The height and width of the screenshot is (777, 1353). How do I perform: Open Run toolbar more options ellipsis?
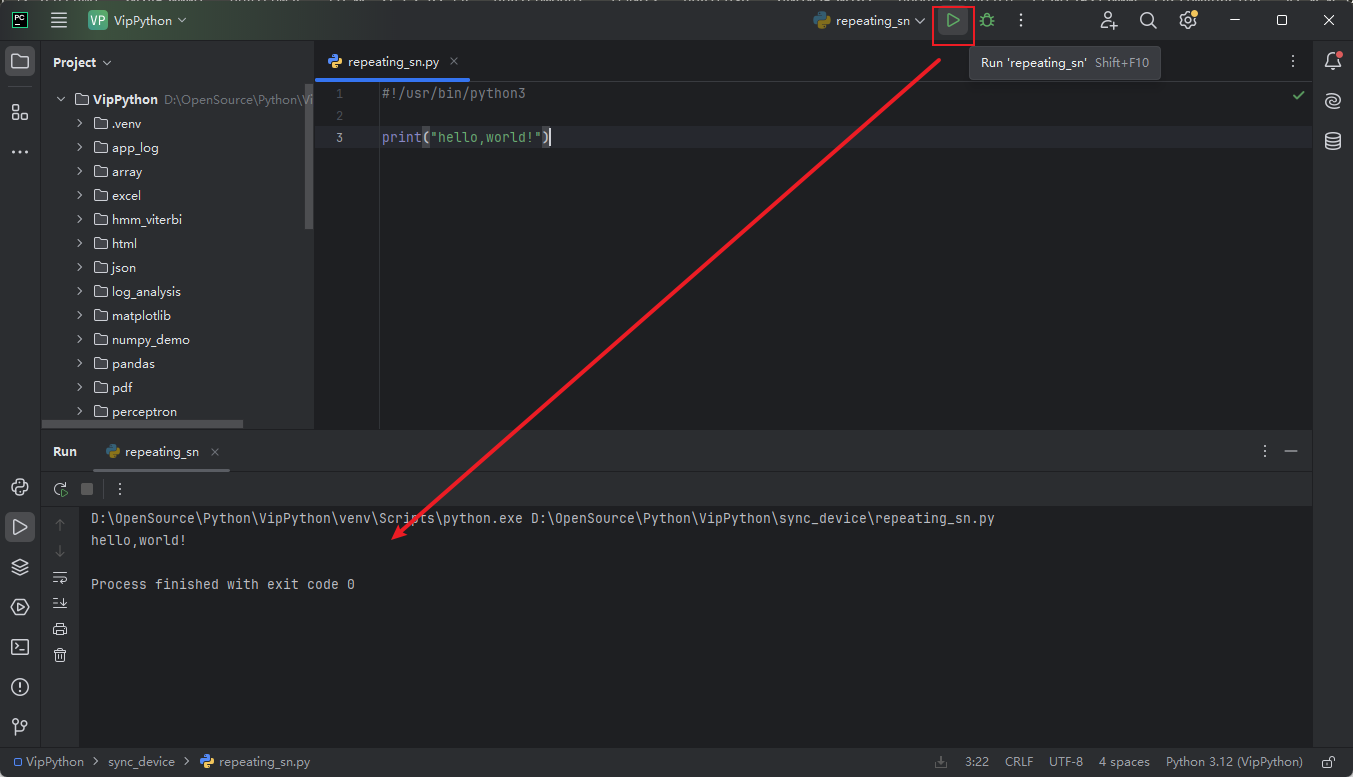pos(120,489)
